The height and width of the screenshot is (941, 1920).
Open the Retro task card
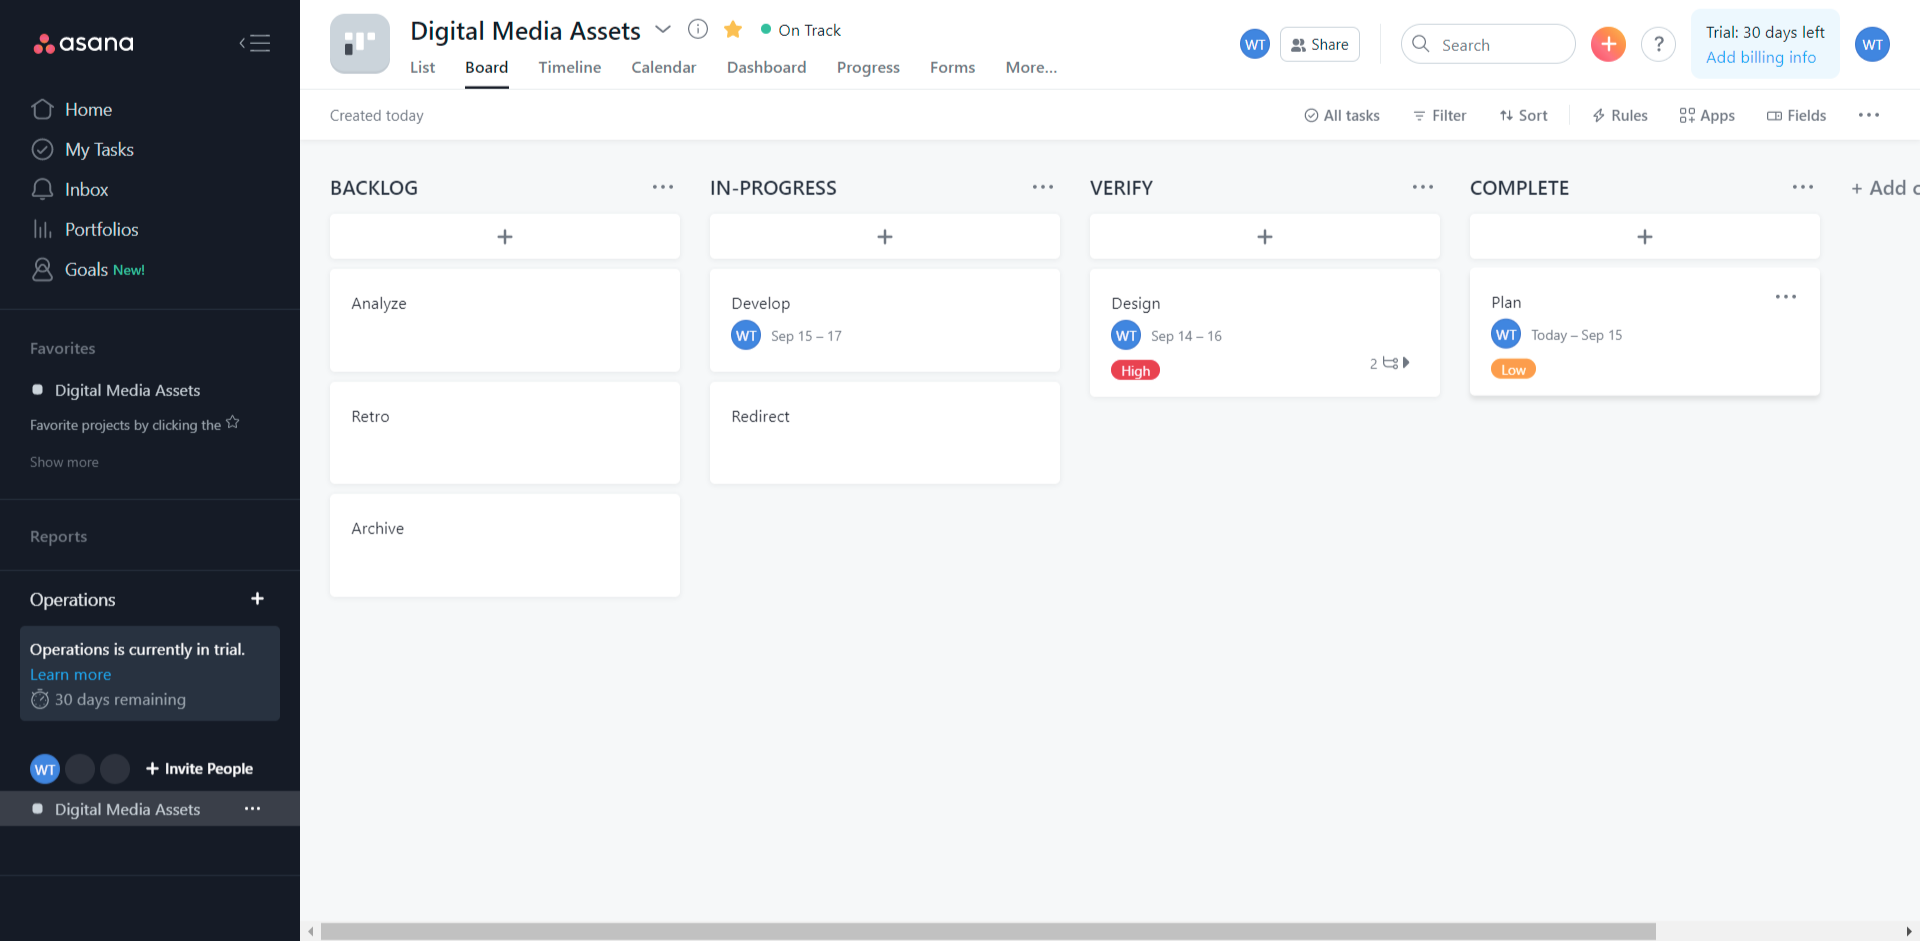point(505,433)
